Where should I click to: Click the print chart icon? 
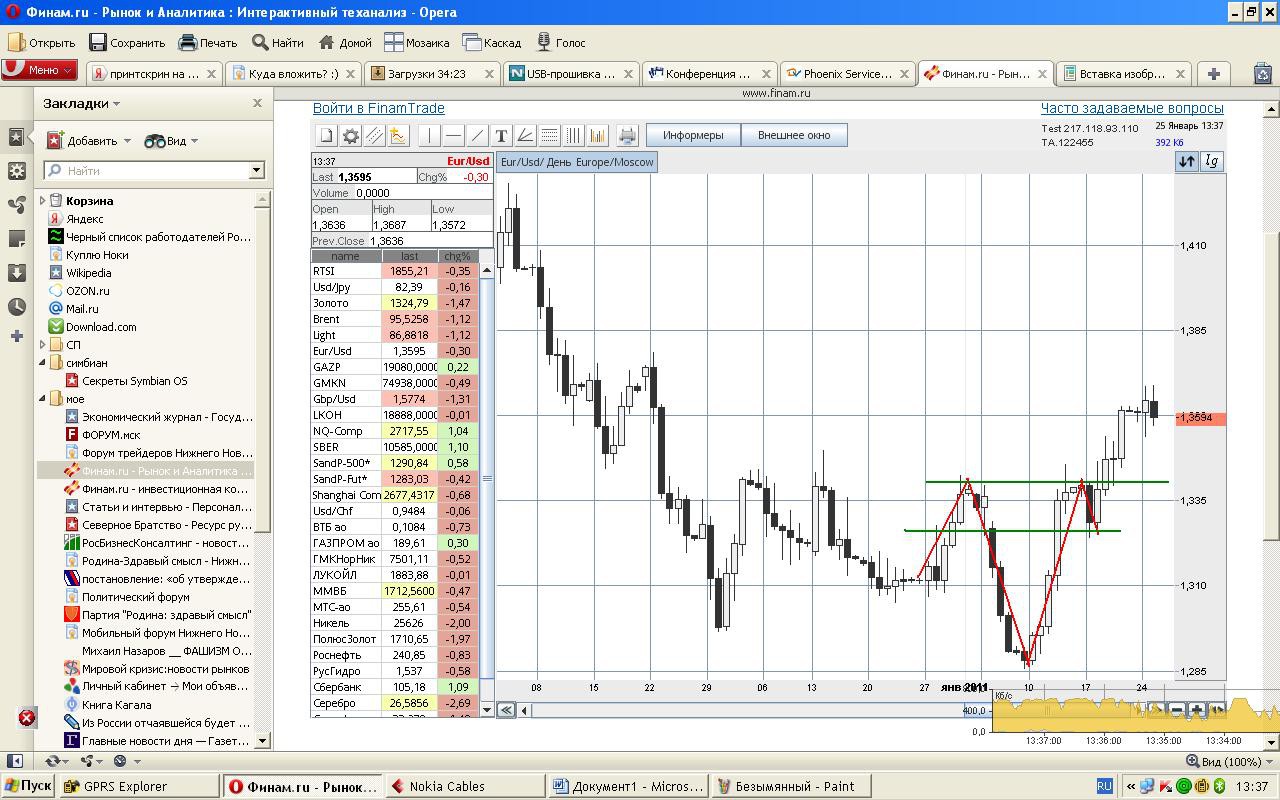coord(627,136)
